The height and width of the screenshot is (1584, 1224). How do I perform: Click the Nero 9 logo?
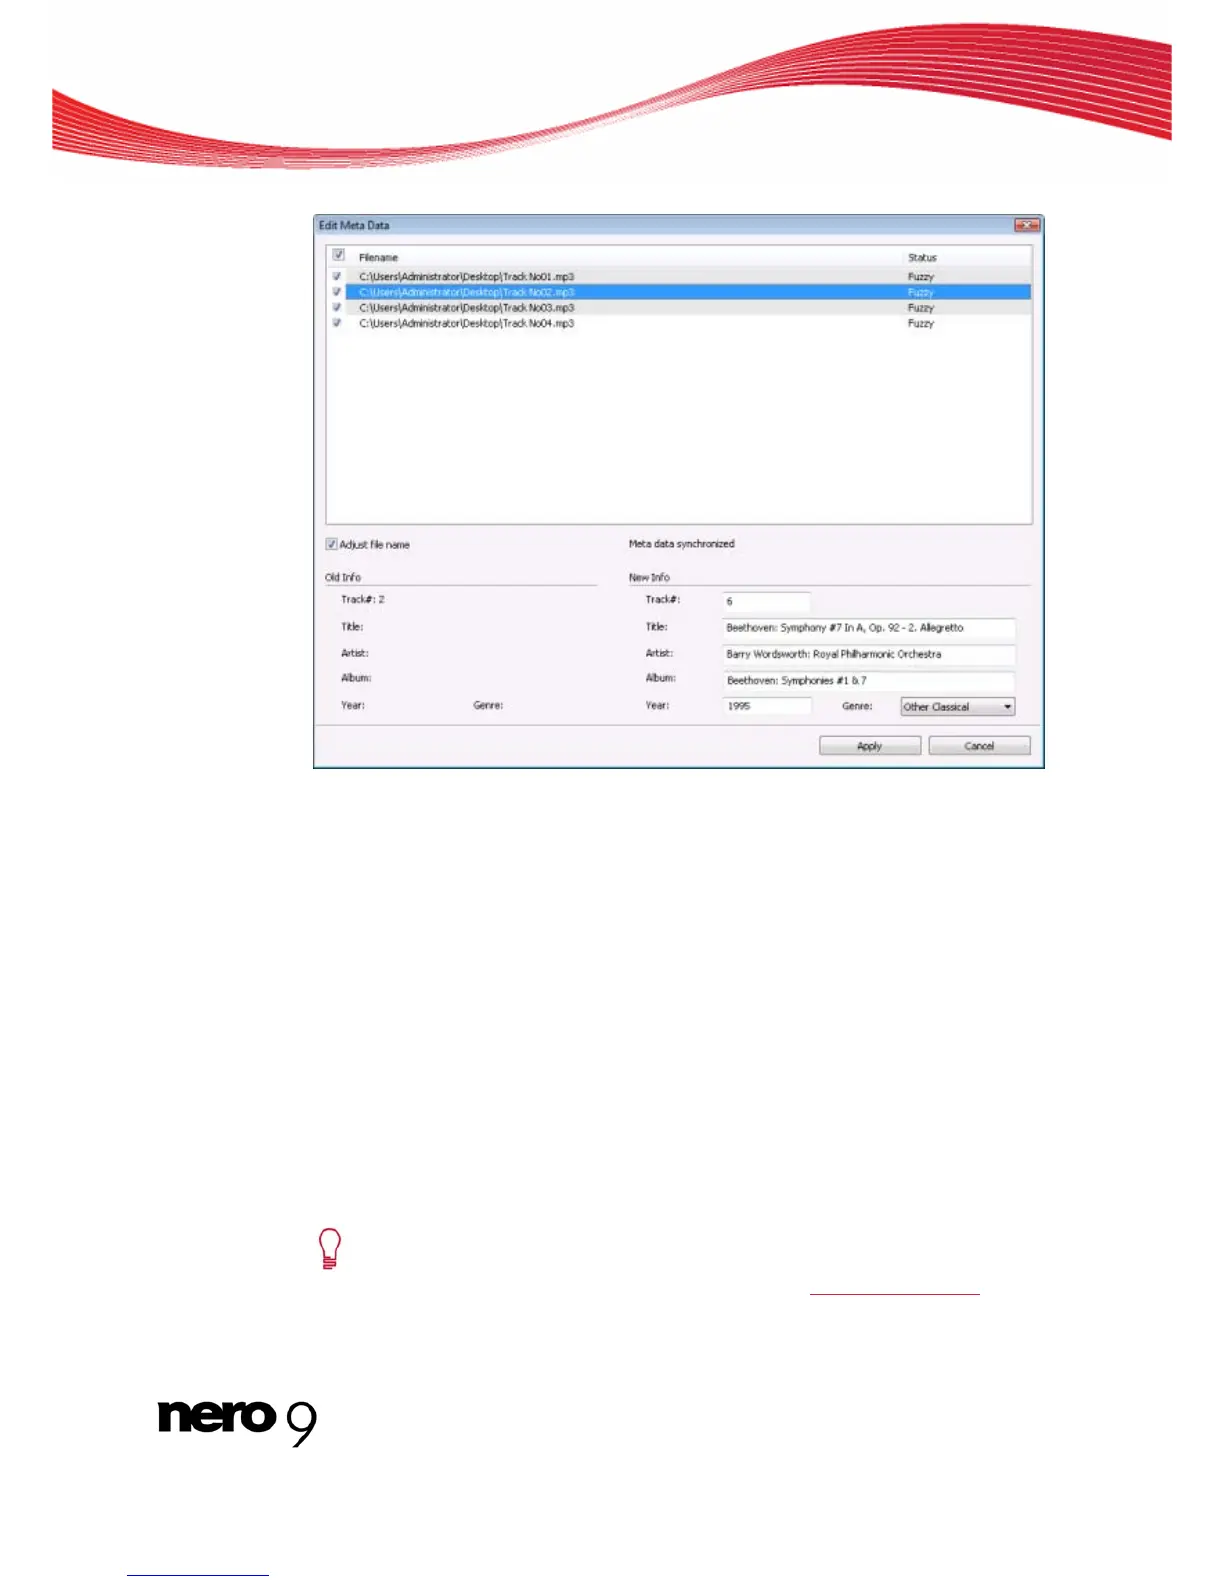238,1422
